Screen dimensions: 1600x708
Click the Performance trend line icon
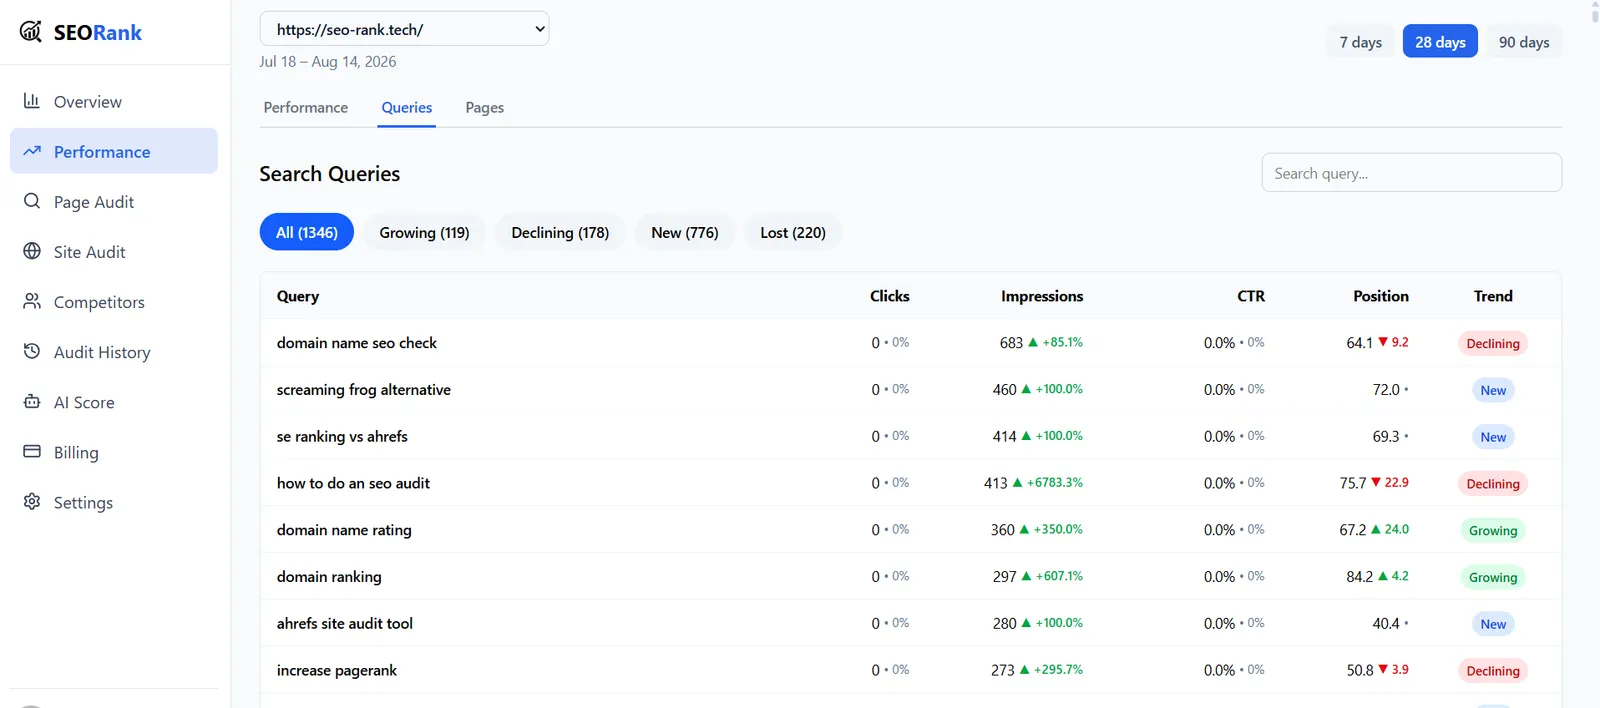[x=32, y=151]
